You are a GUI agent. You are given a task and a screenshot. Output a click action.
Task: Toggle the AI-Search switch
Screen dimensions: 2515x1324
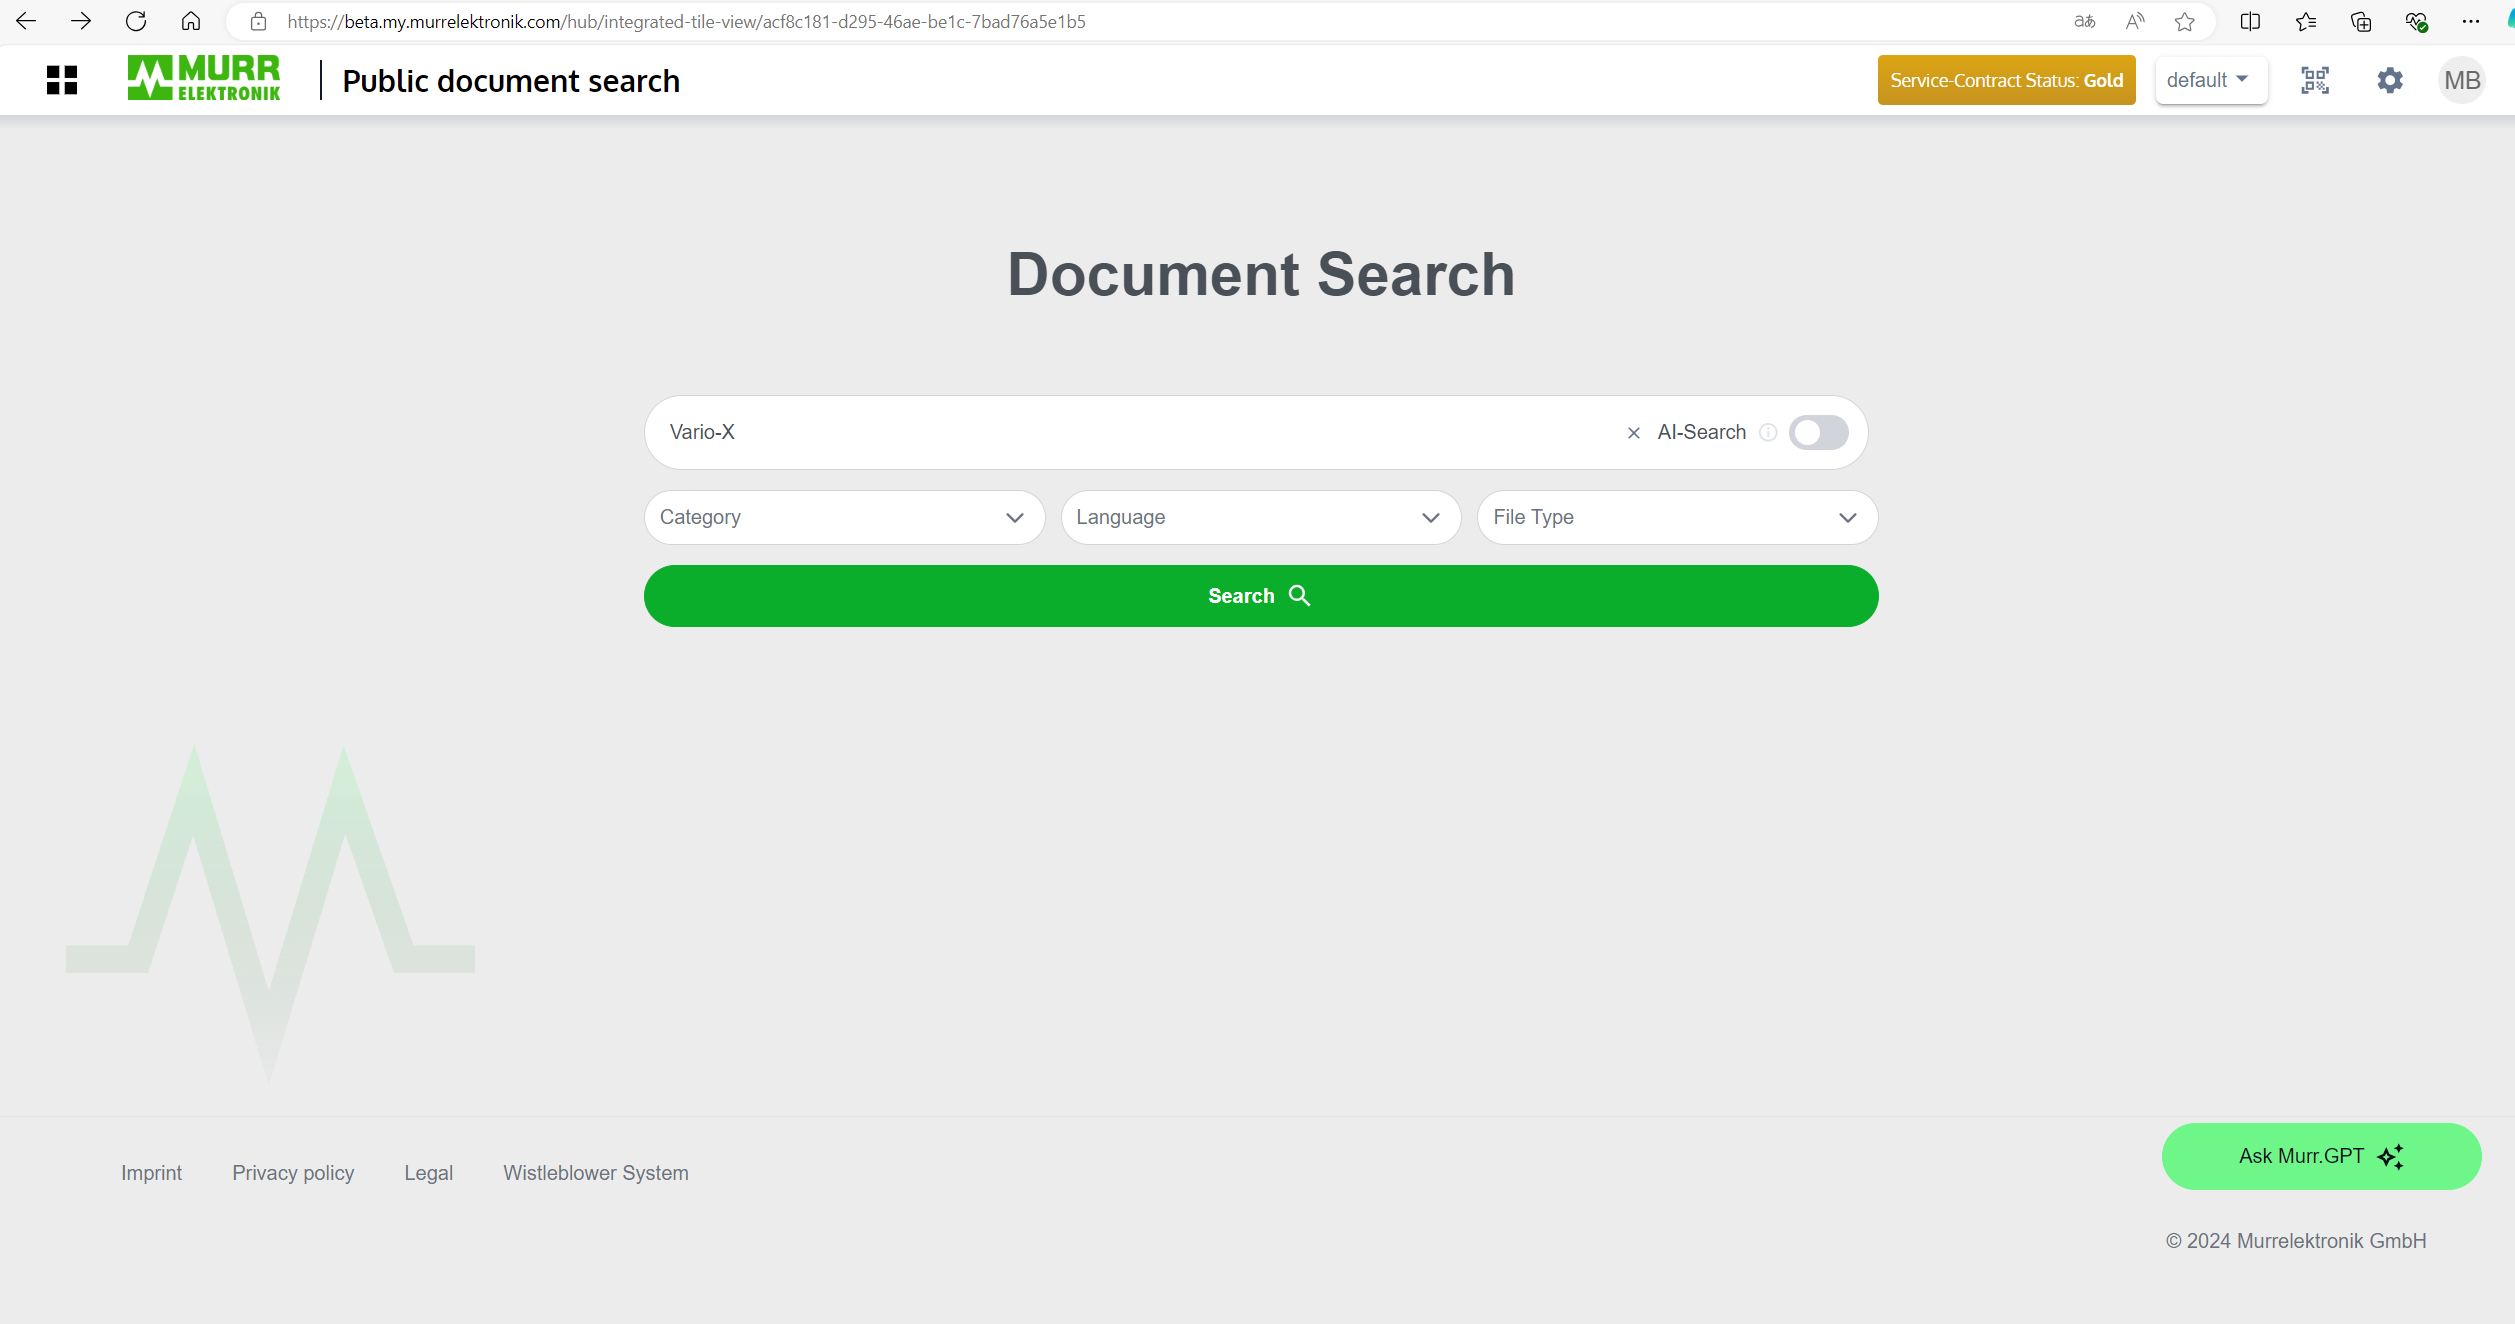click(x=1818, y=433)
